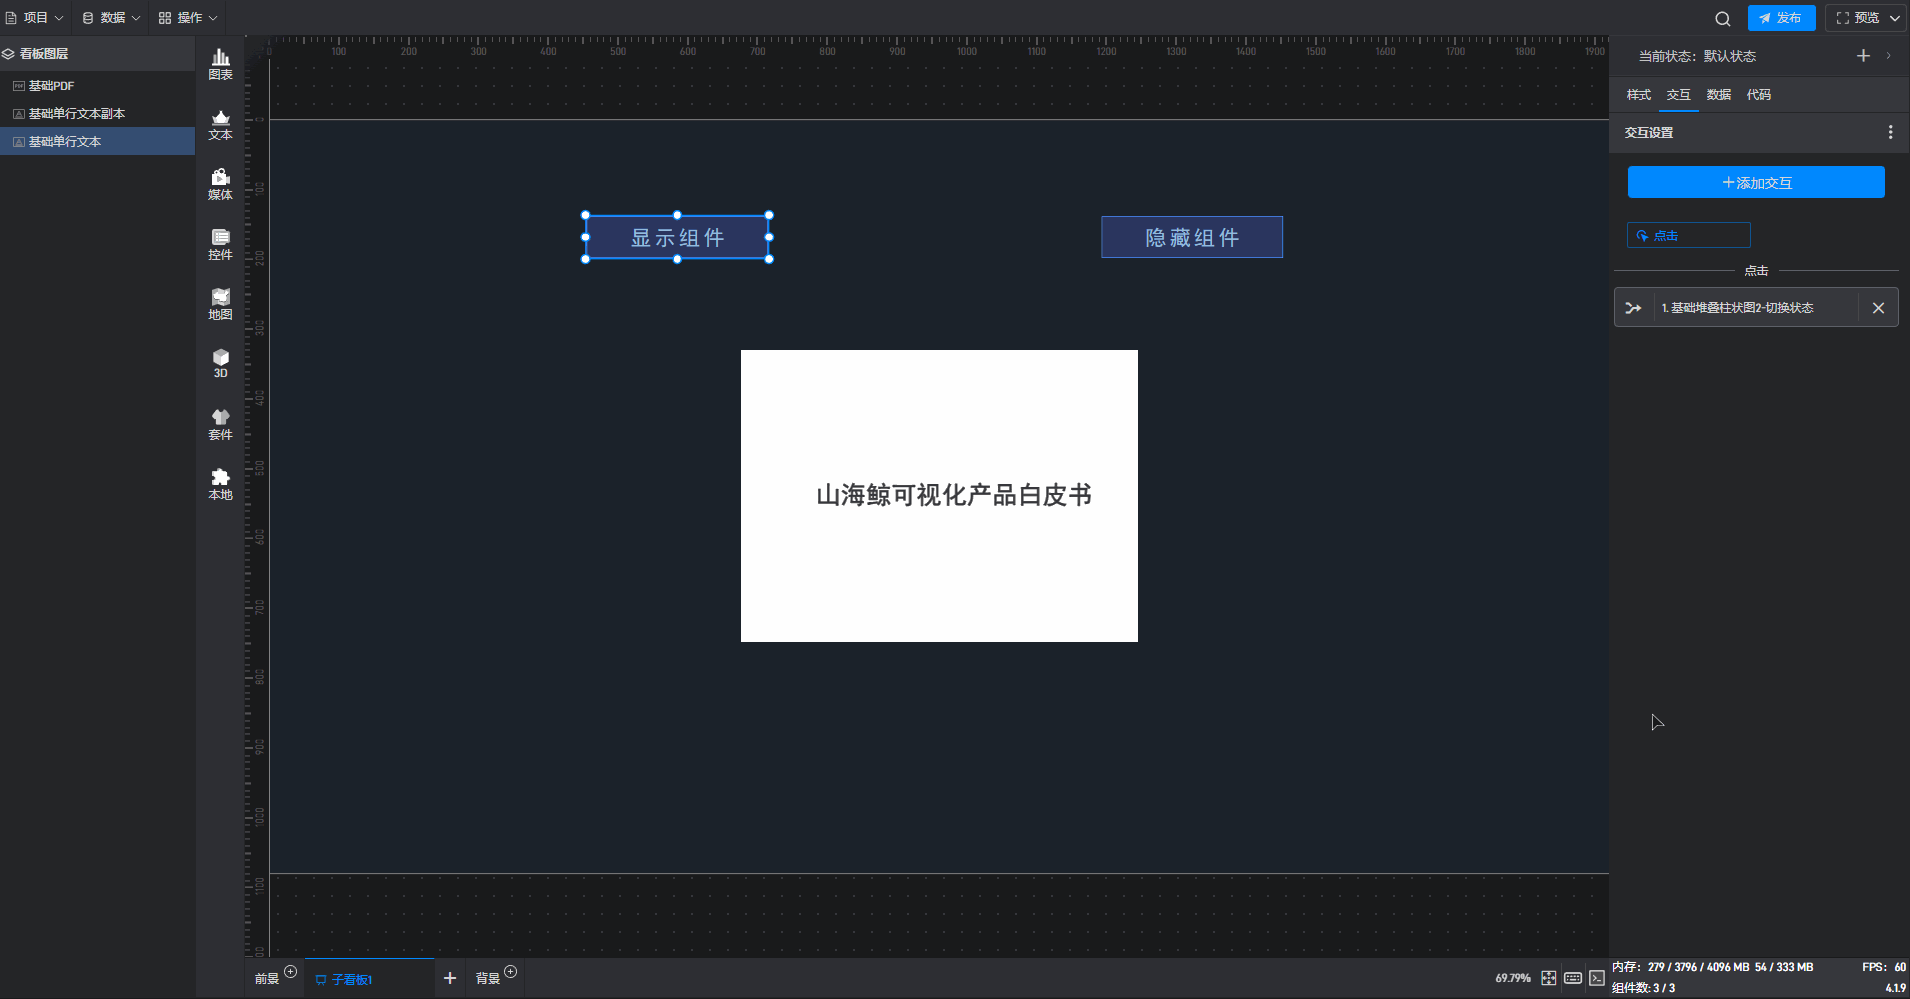Click the 发布 publish button
The image size is (1910, 999).
click(x=1781, y=18)
